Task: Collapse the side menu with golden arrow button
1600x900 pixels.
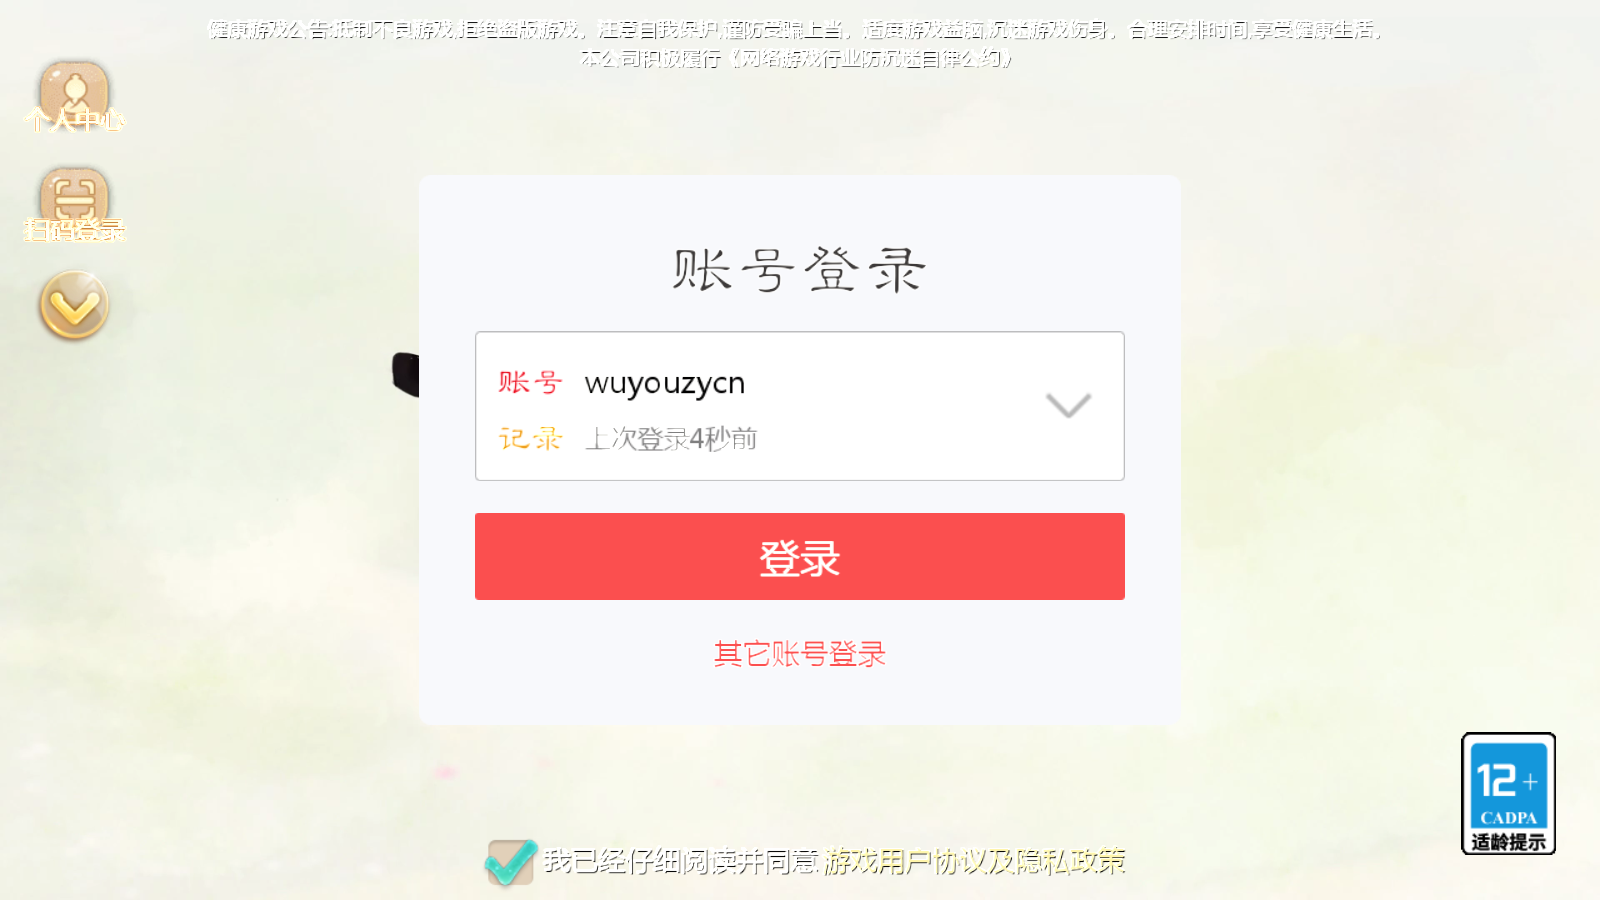Action: click(x=74, y=305)
